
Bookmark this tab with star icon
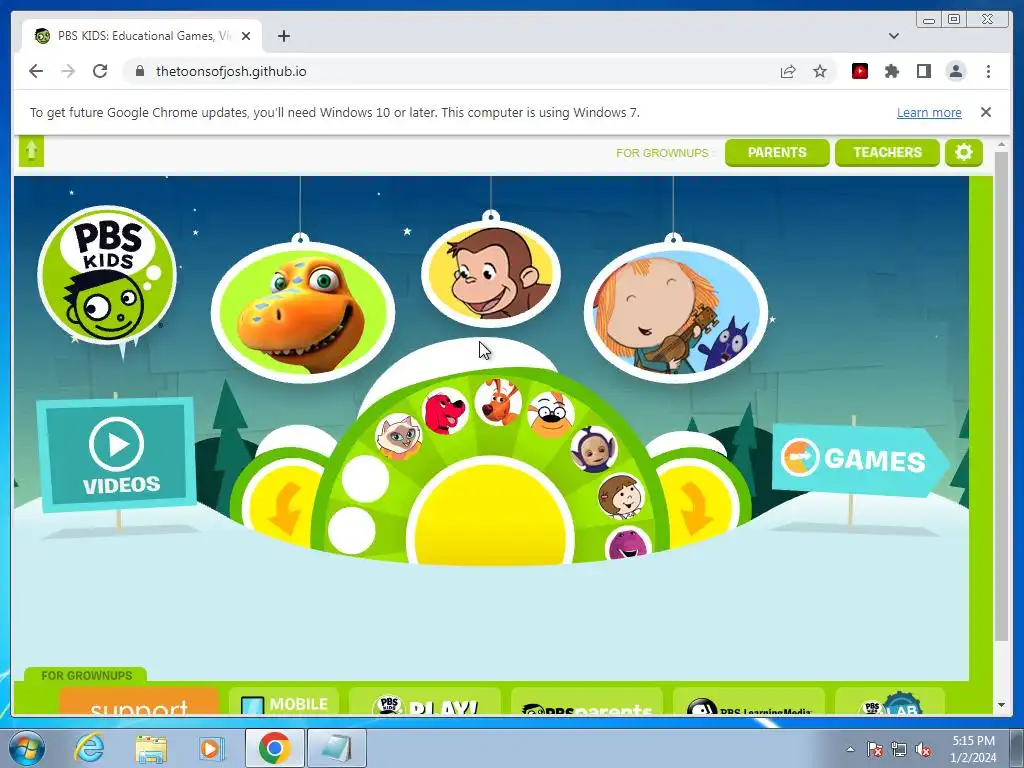click(820, 71)
